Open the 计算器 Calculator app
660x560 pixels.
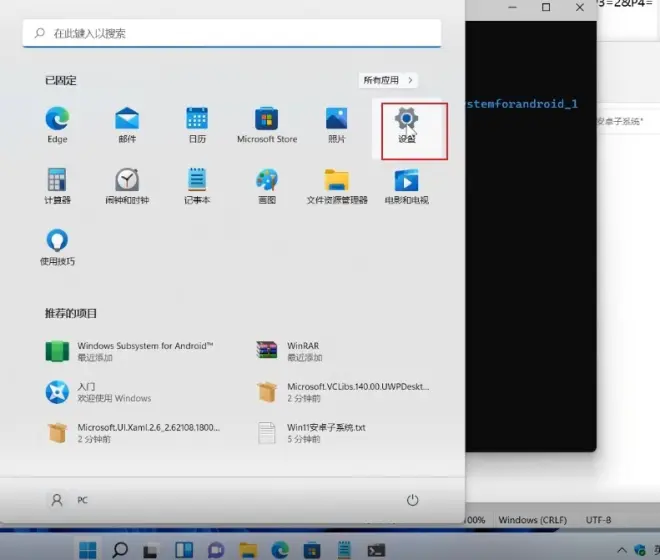tap(57, 186)
